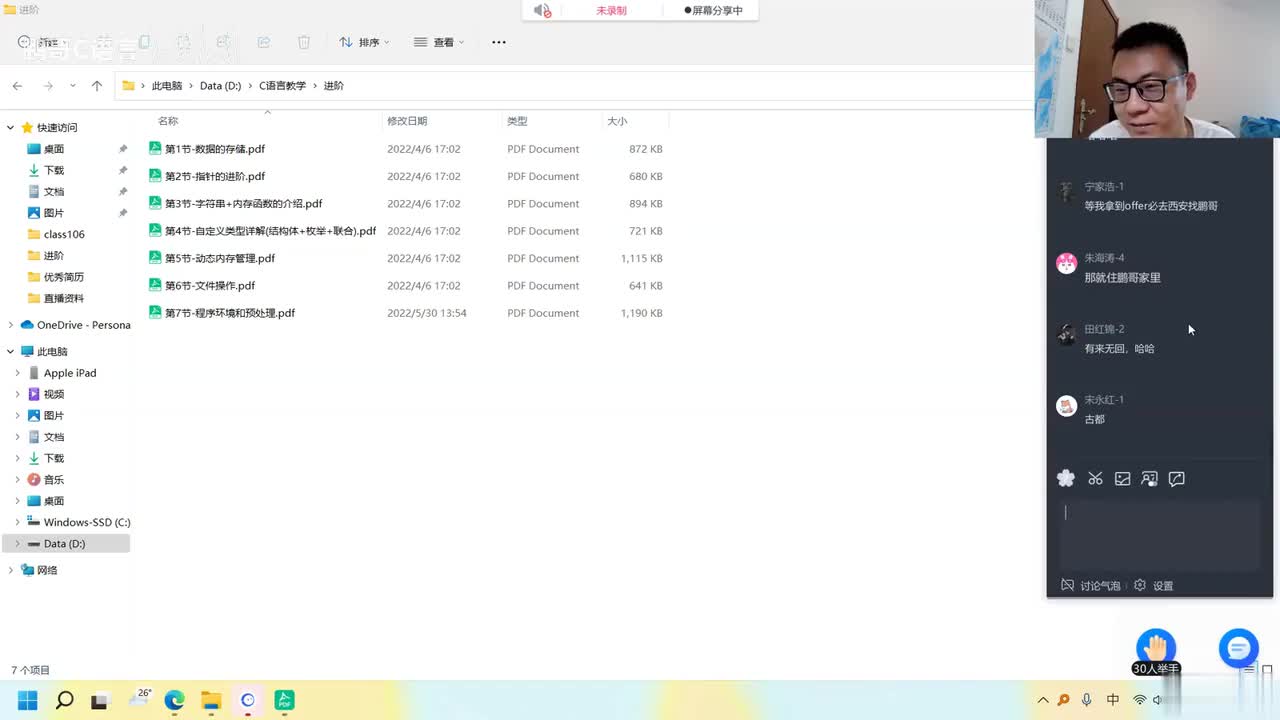
Task: Click the 未录制 recording status label
Action: tap(611, 10)
